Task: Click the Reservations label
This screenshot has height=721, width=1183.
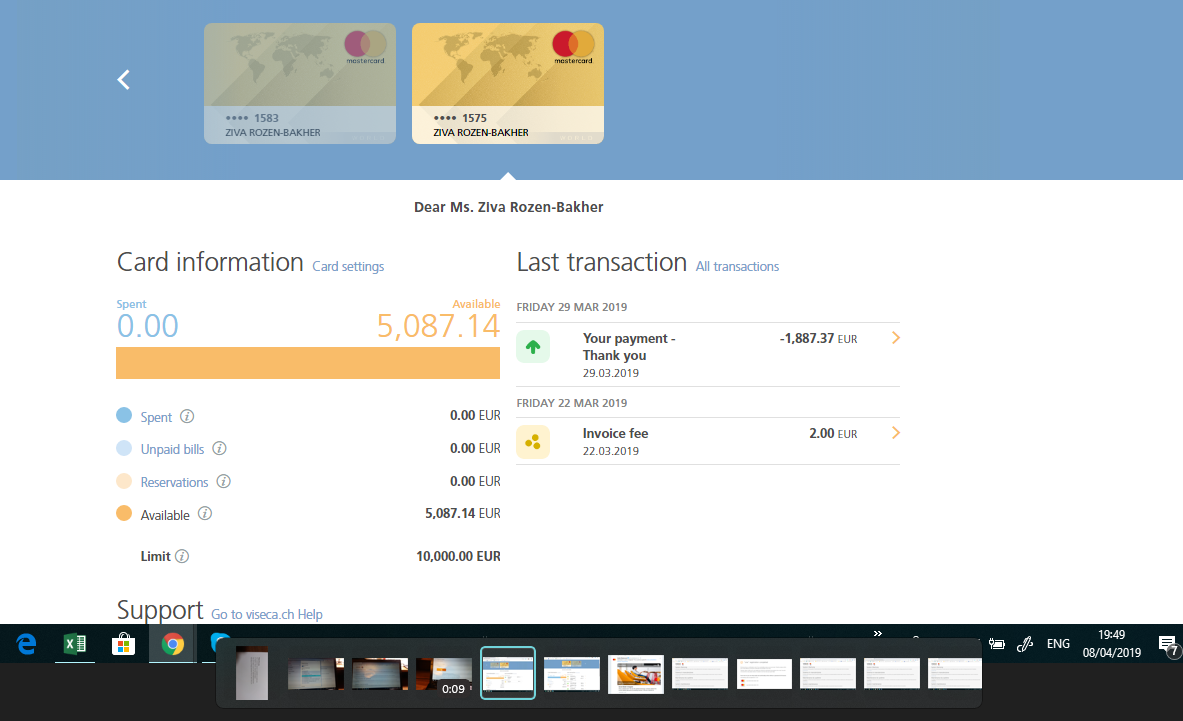Action: click(174, 483)
